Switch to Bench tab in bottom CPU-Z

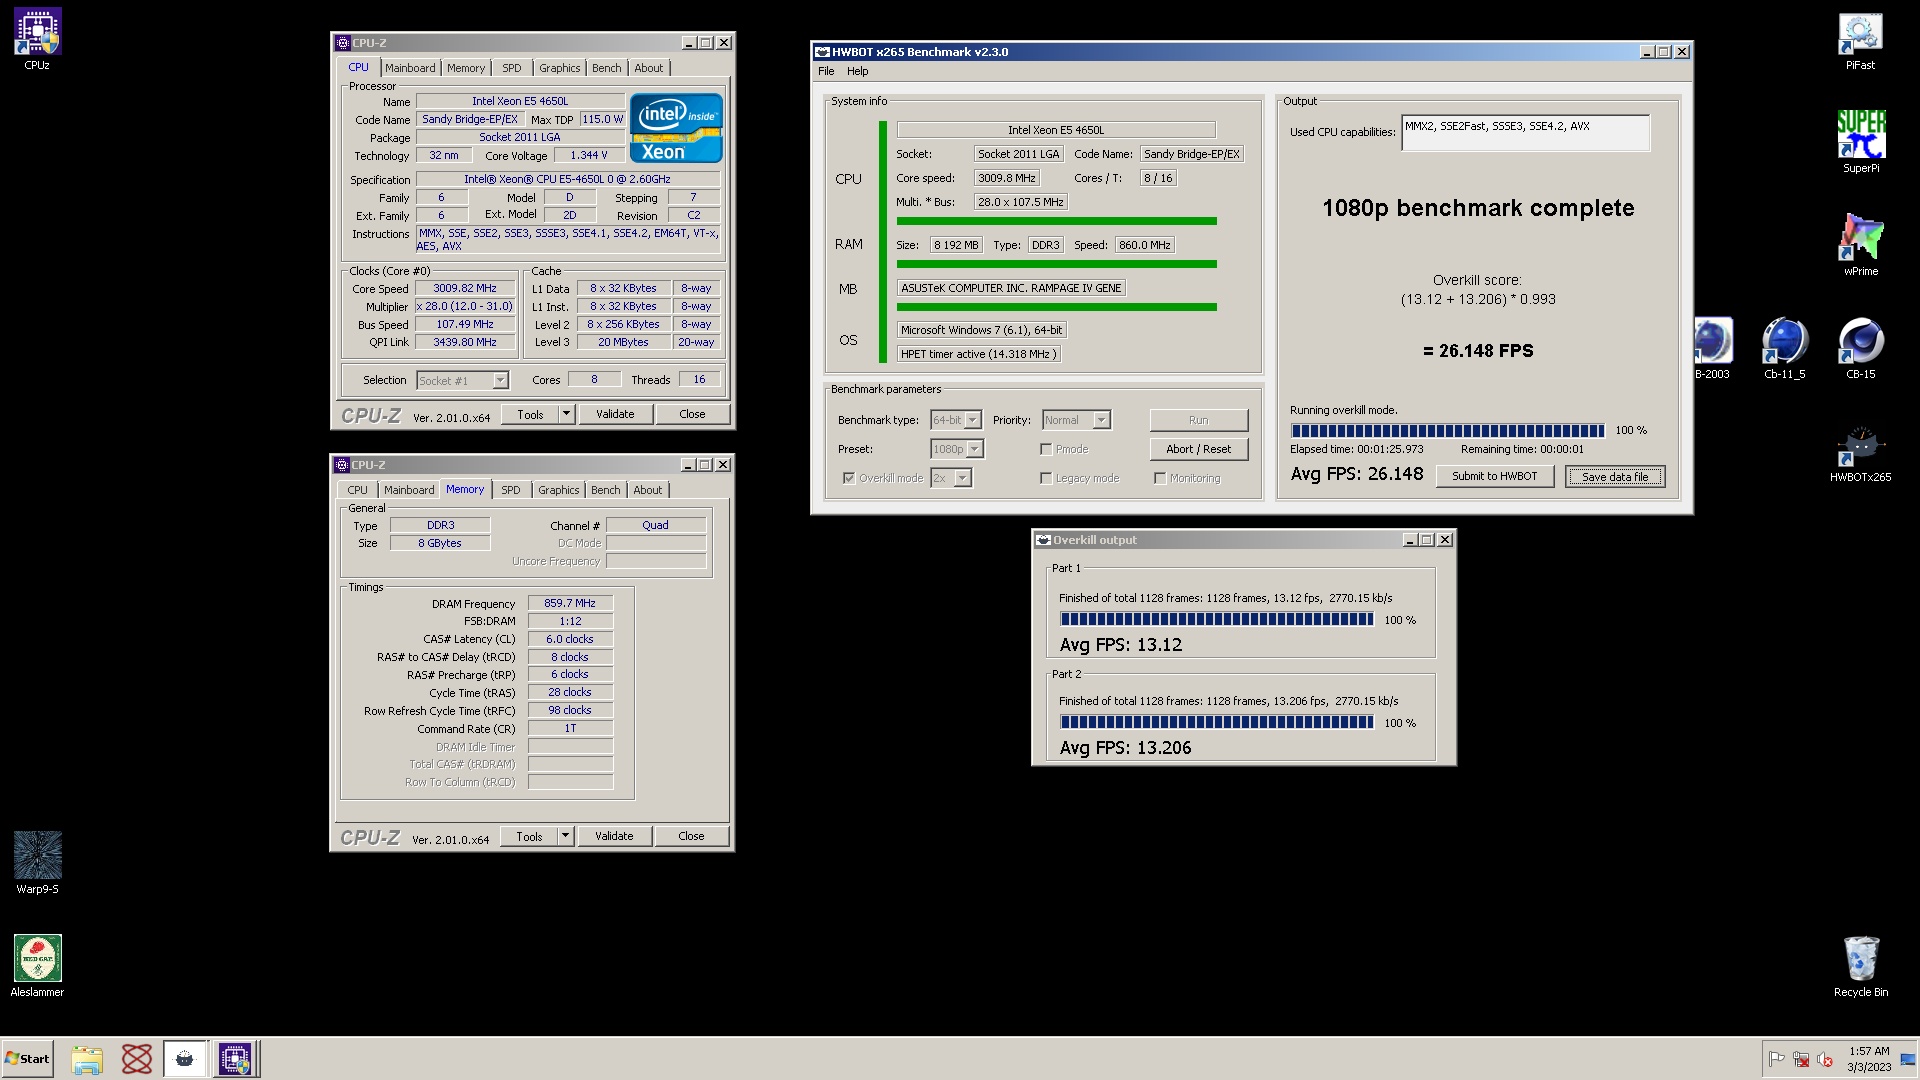(x=606, y=490)
